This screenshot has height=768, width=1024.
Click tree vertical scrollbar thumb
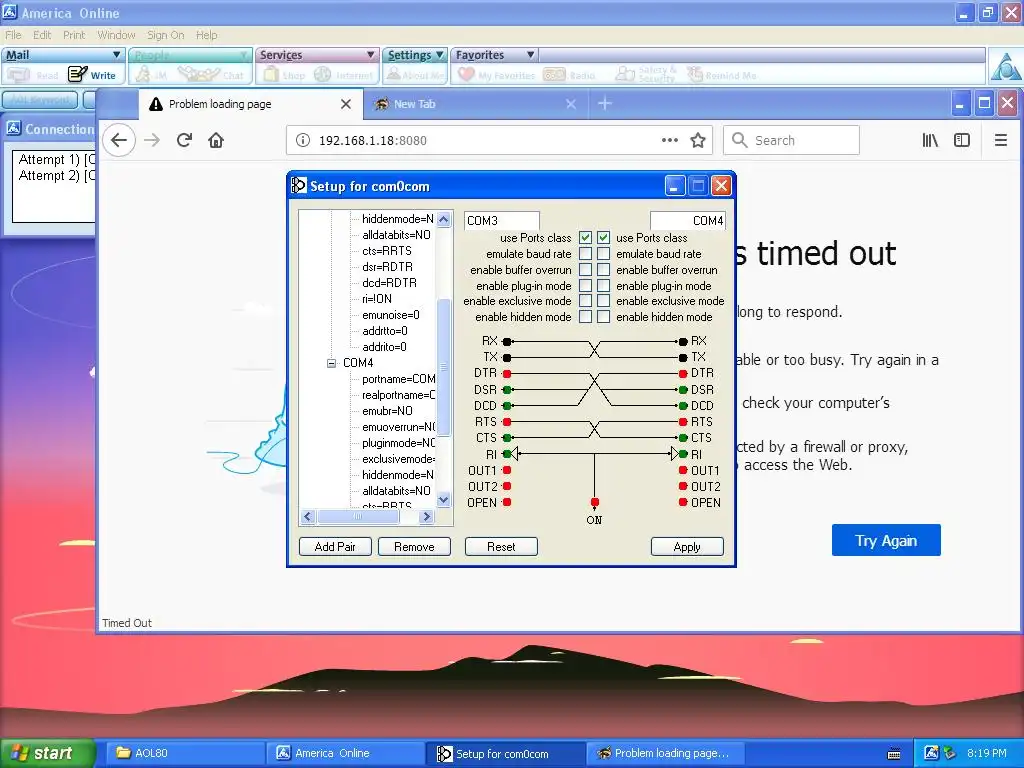444,367
